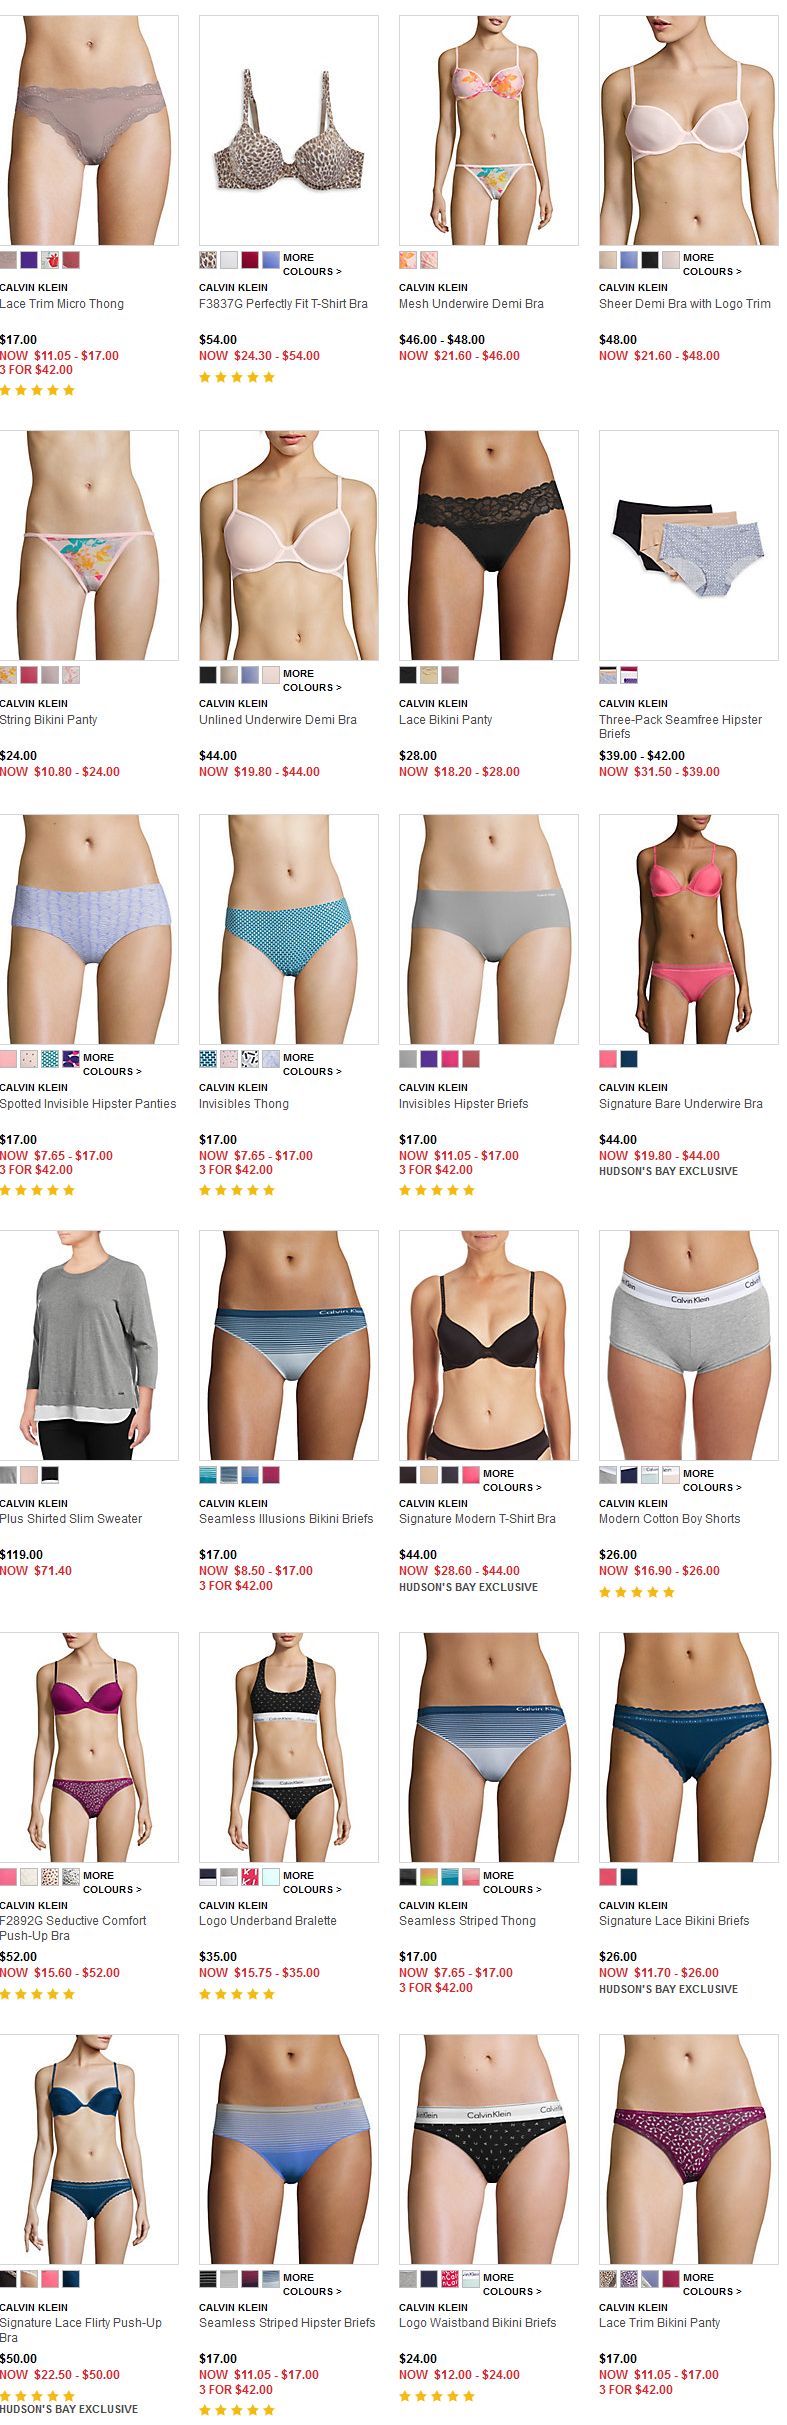Pick navy swatch for Signature Bare Underwire Bra
This screenshot has width=787, height=2425.
tap(629, 1059)
